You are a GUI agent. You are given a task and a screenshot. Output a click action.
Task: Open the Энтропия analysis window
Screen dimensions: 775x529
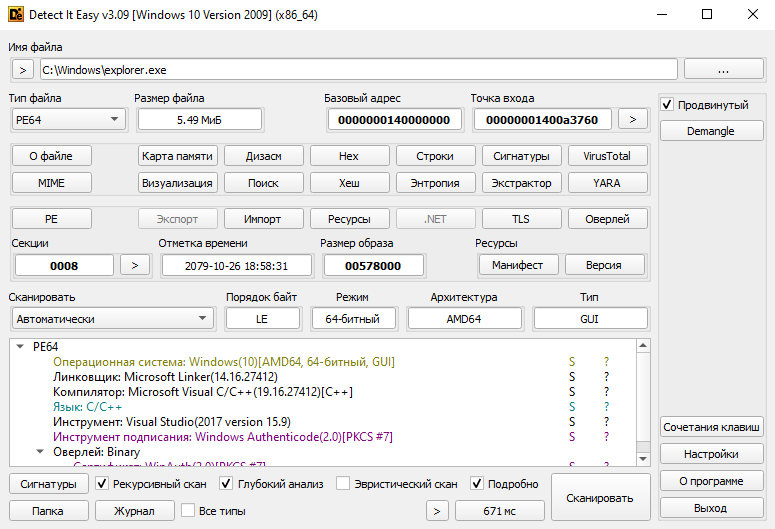tap(435, 183)
